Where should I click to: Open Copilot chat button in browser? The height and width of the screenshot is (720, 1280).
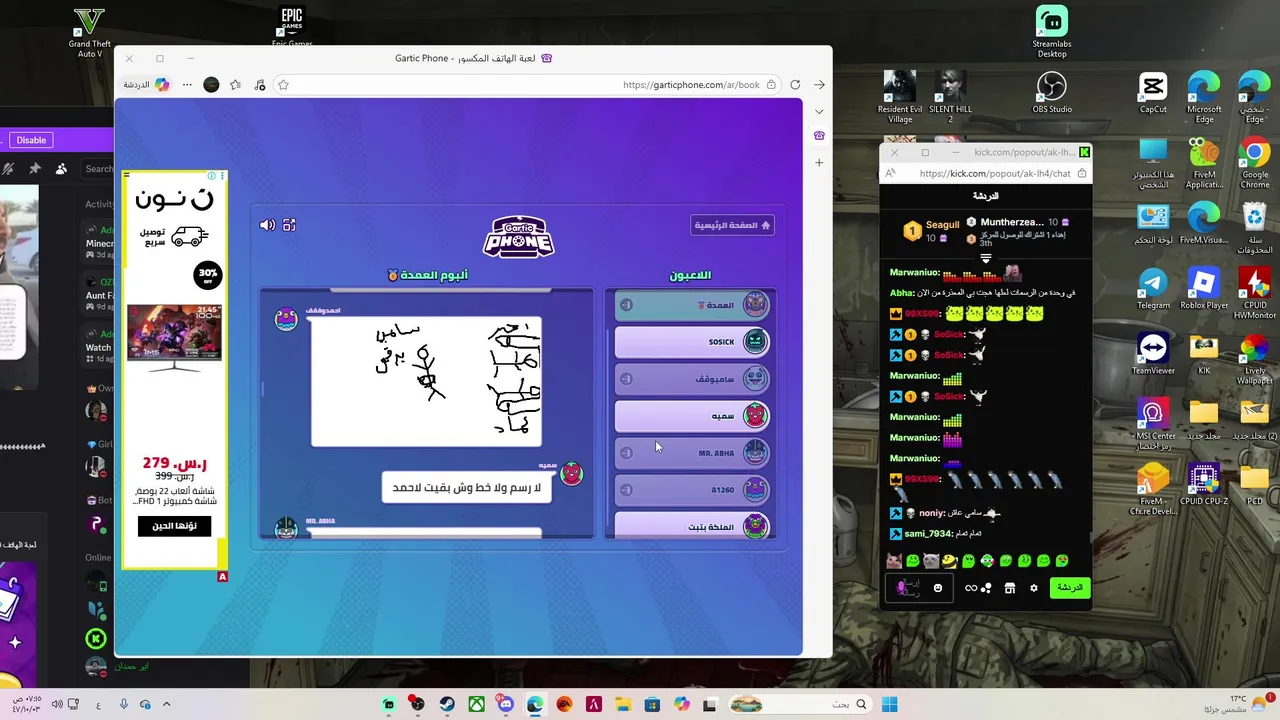coord(146,85)
